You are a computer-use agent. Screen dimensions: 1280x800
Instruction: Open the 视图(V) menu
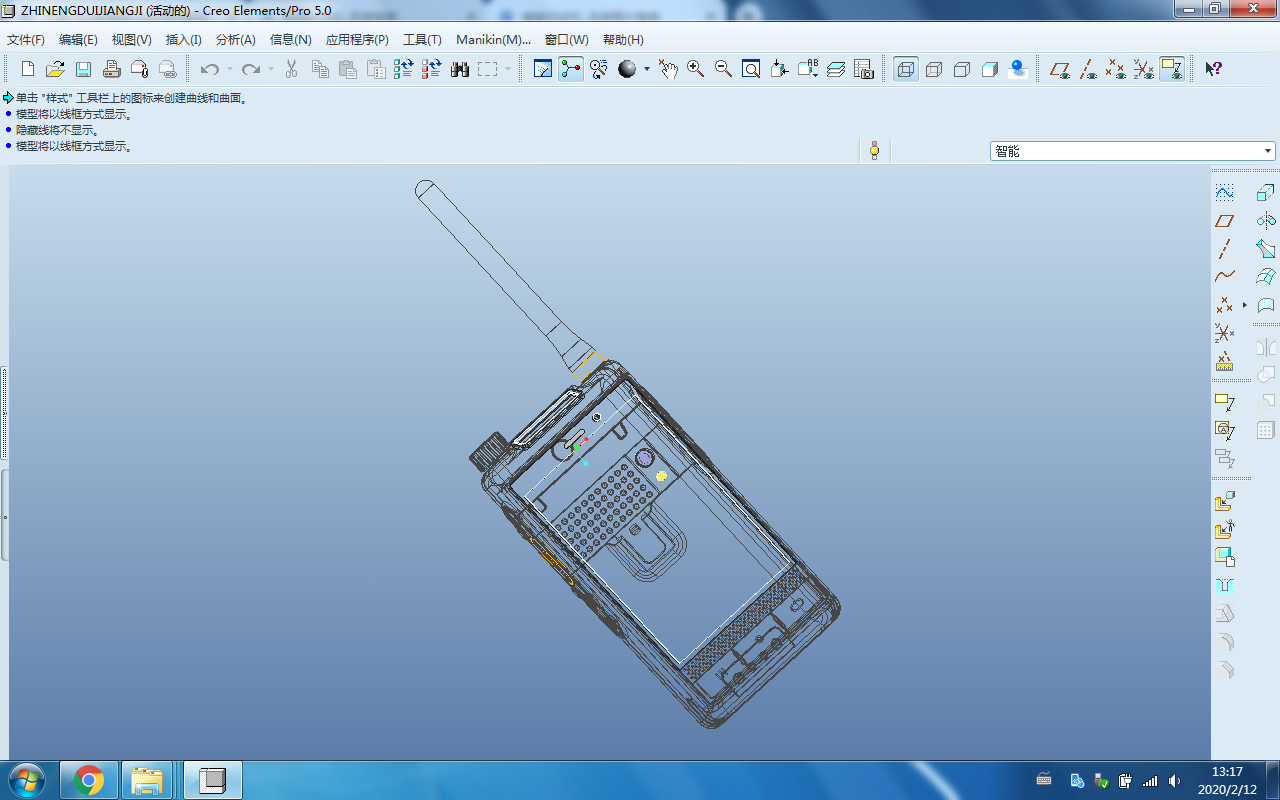pos(131,40)
